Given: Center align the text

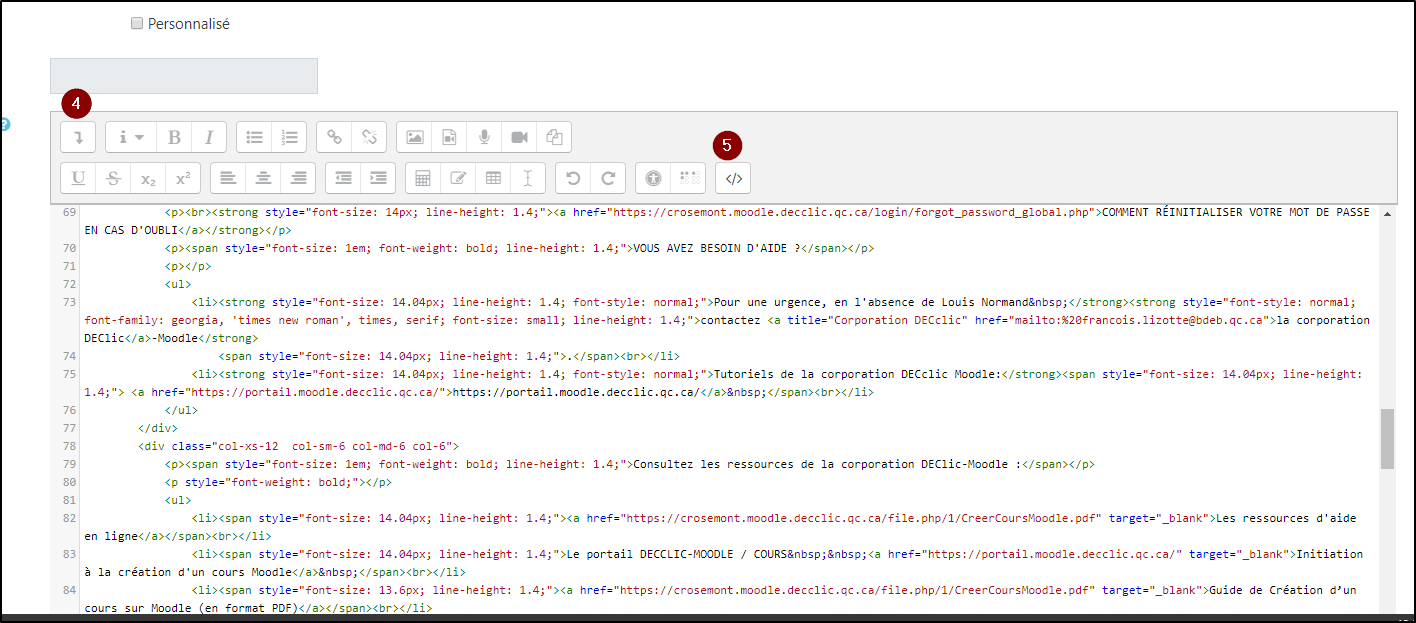Looking at the screenshot, I should (x=263, y=178).
